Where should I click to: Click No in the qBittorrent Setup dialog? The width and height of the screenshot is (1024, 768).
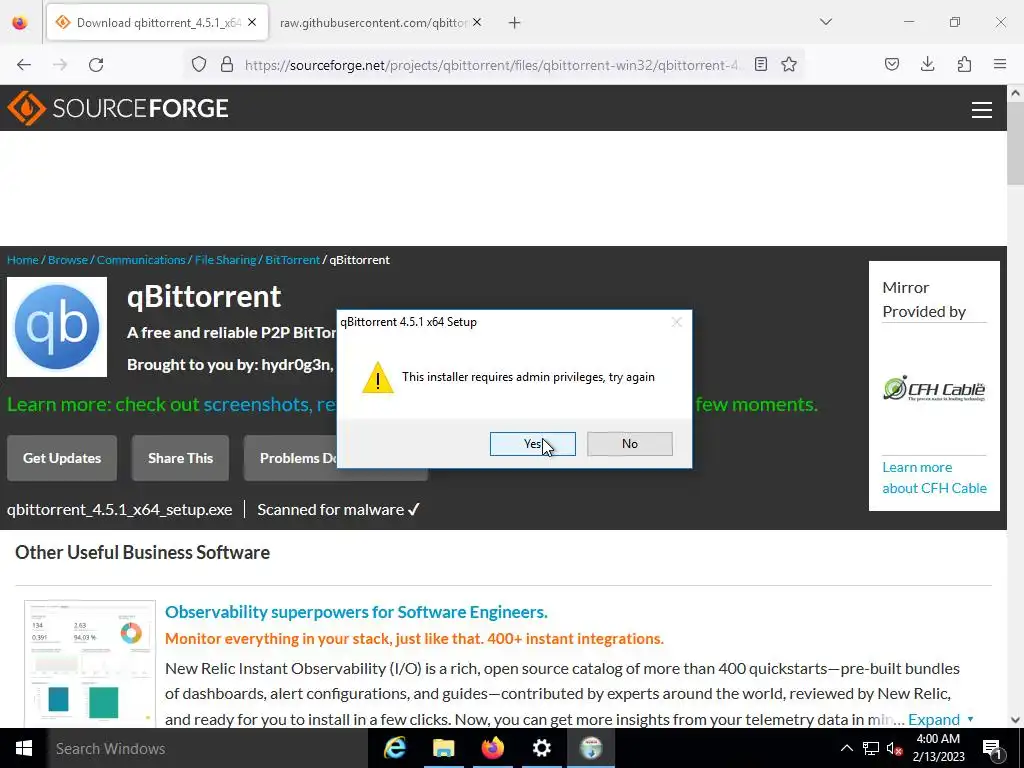(630, 444)
